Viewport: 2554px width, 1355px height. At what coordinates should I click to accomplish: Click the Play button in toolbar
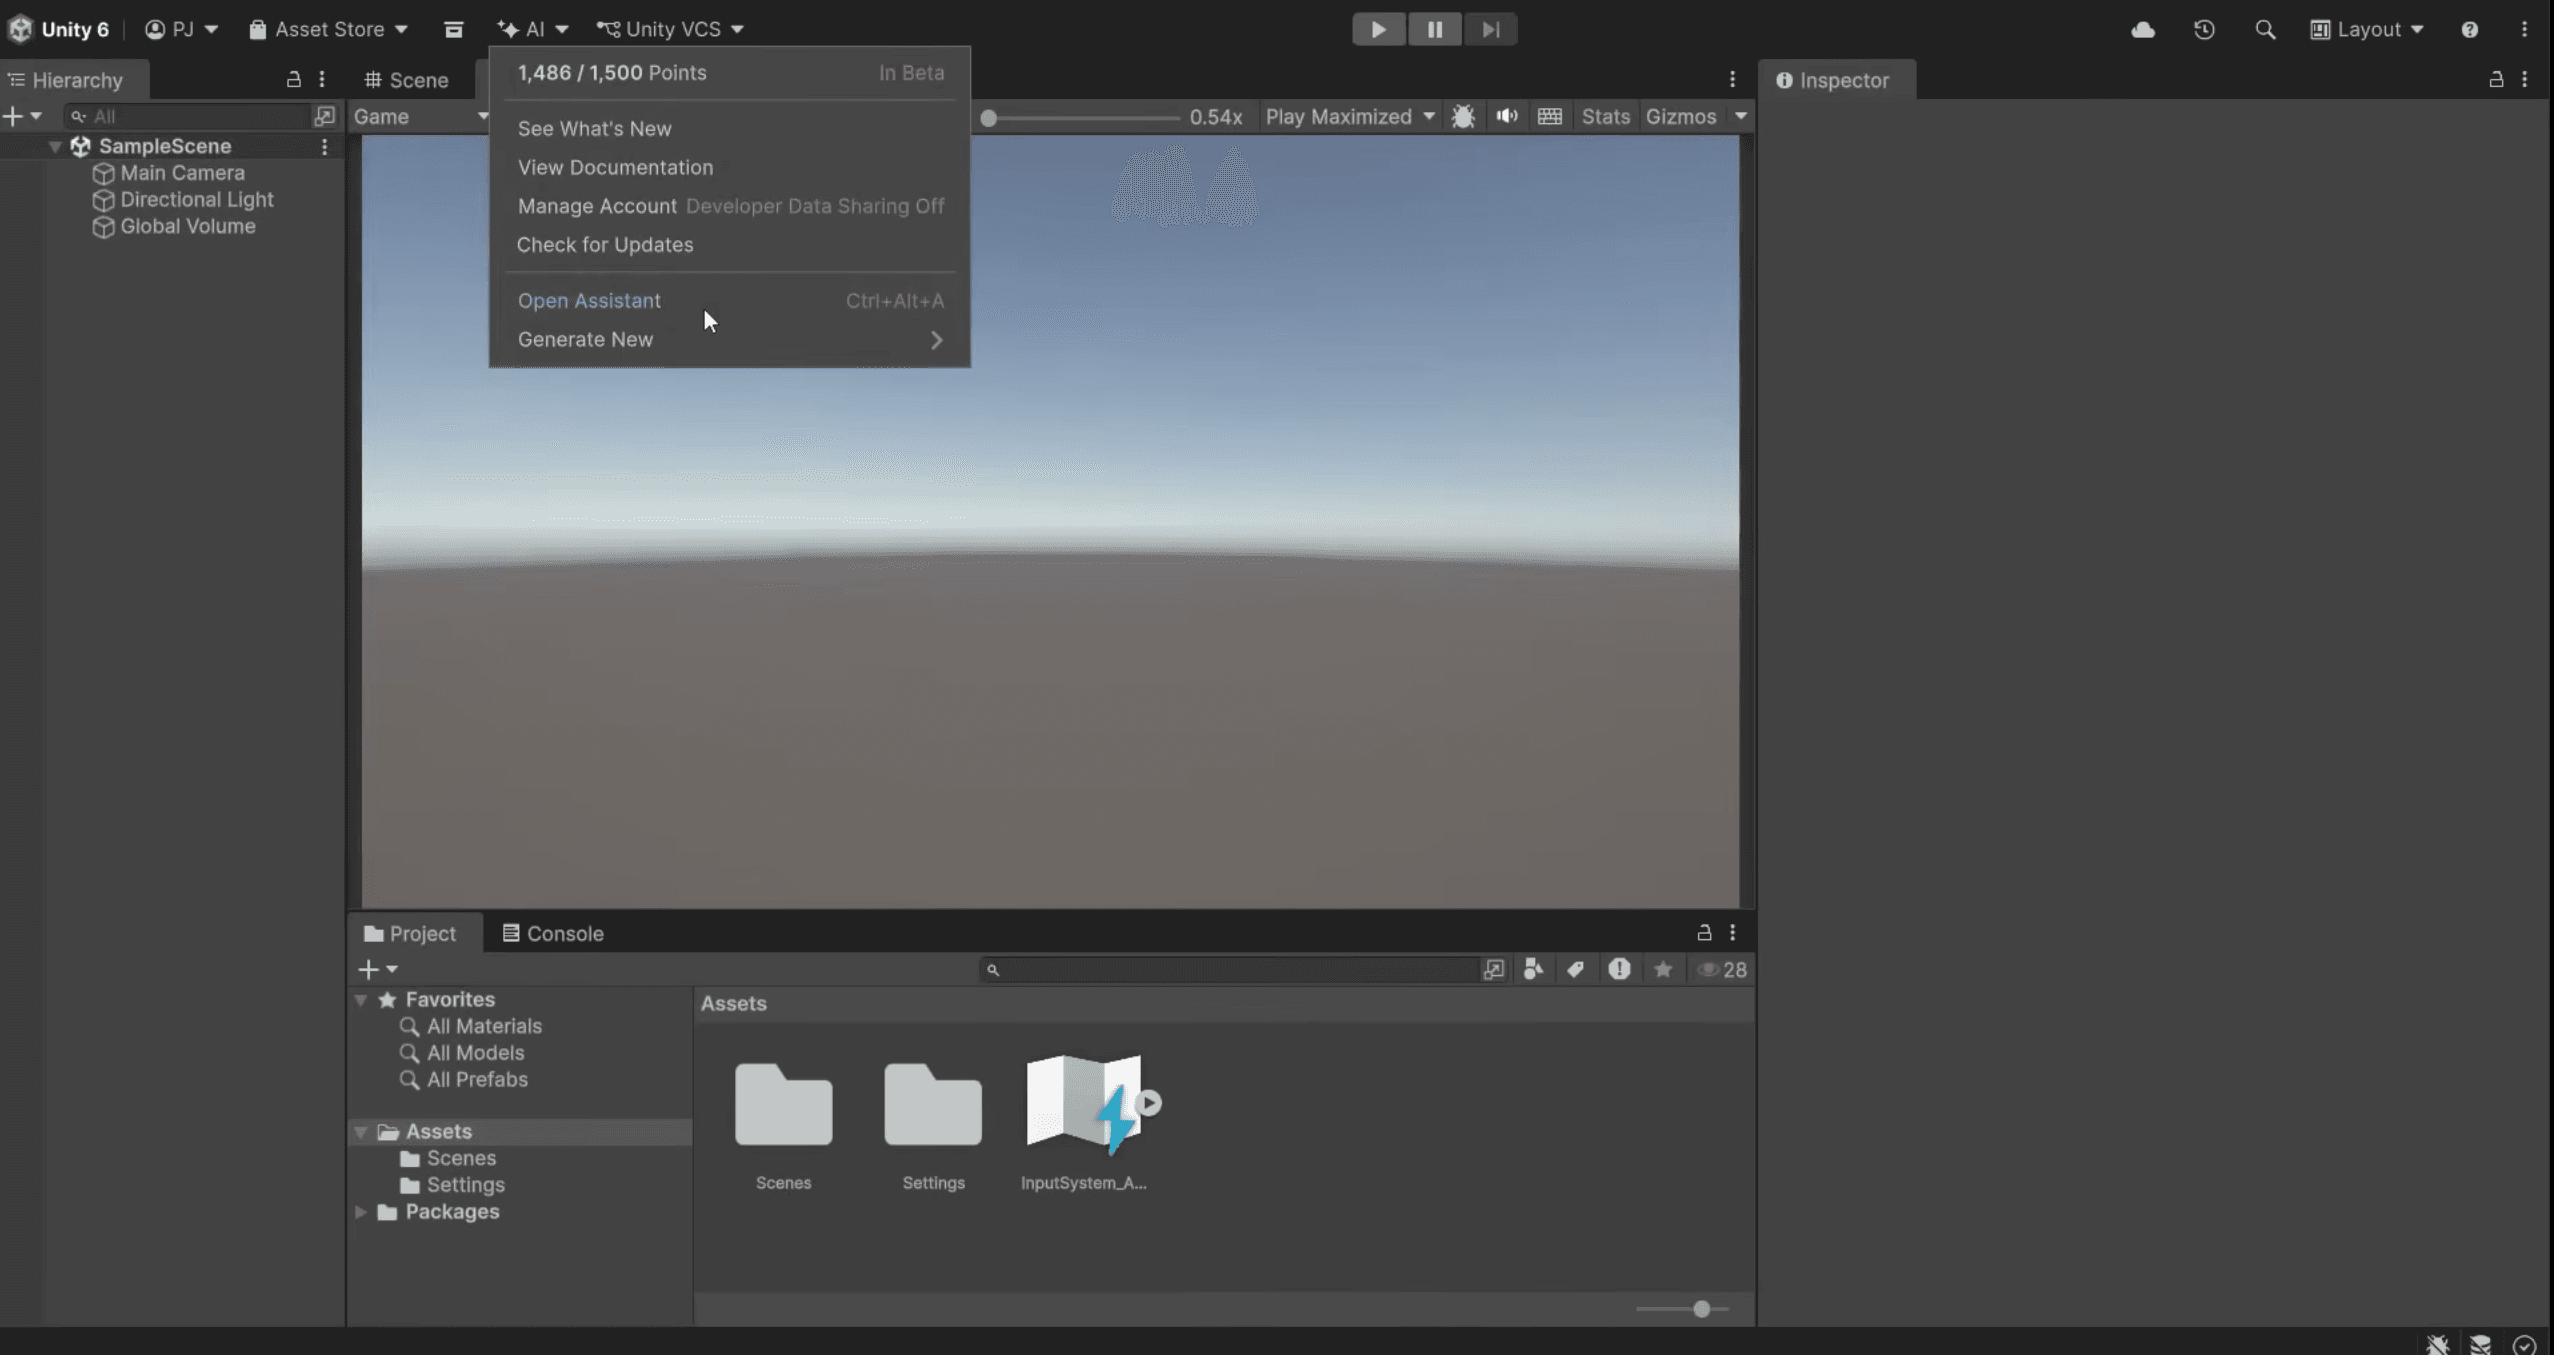click(x=1378, y=29)
